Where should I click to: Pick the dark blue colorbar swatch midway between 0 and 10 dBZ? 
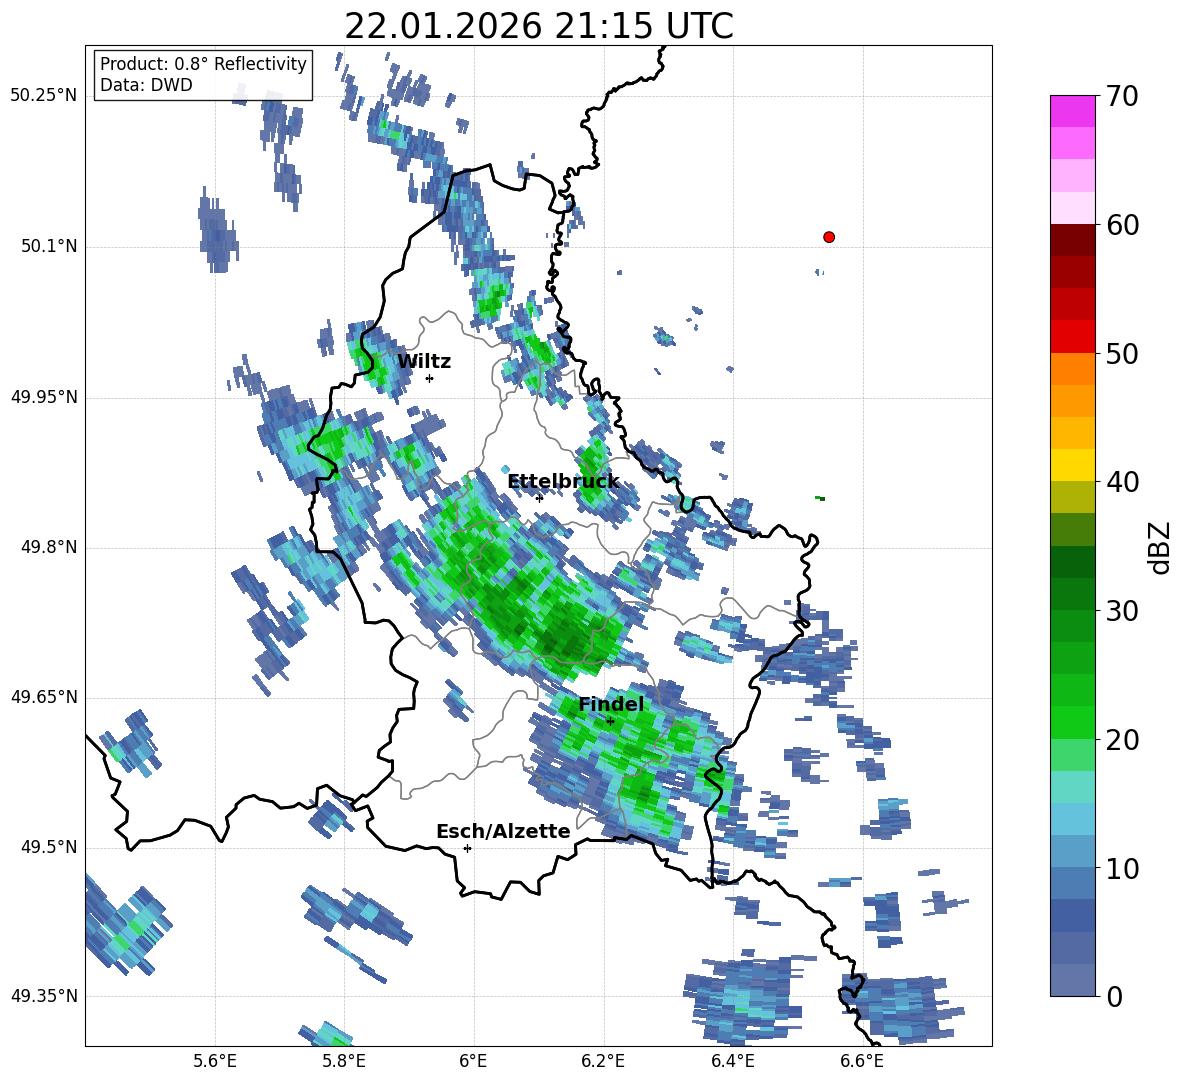coord(1072,916)
